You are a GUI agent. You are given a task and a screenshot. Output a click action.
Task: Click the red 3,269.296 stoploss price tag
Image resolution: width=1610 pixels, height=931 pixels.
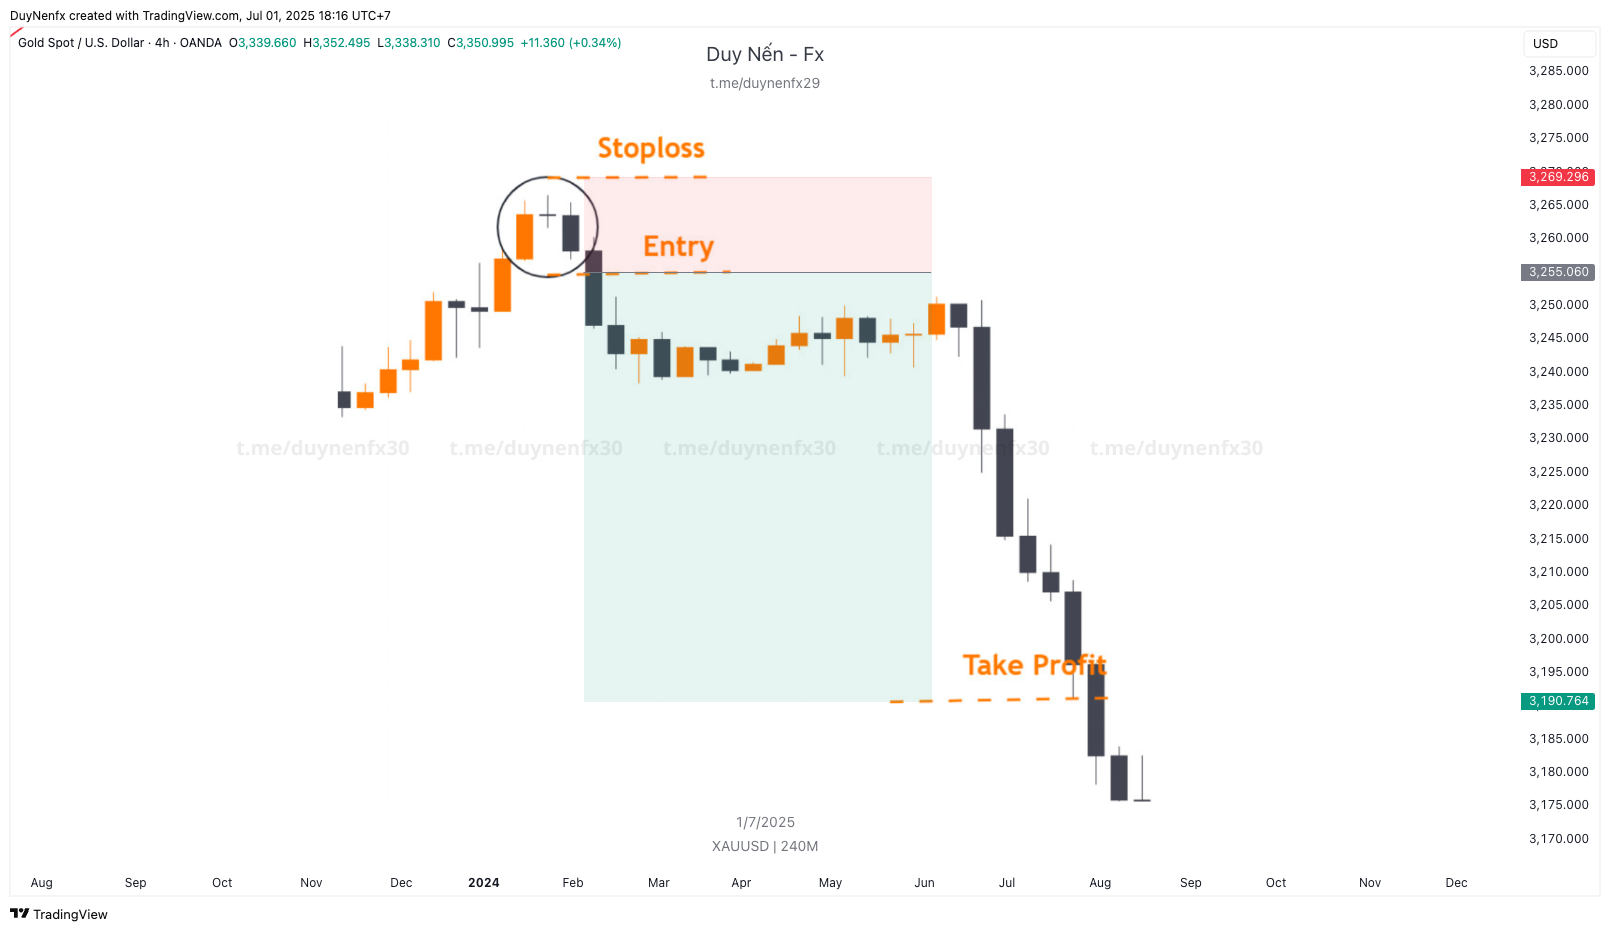pos(1557,177)
